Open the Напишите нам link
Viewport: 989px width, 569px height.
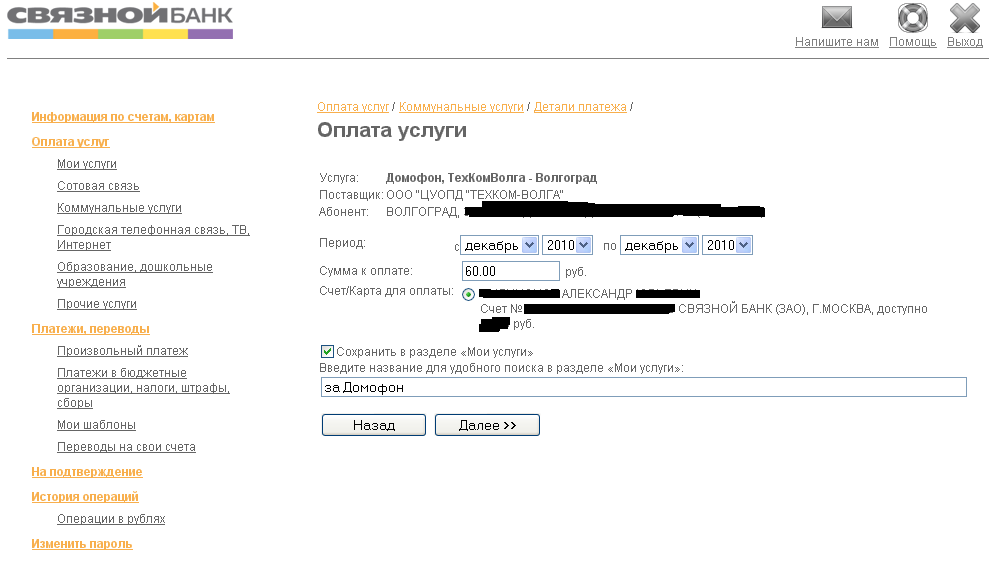(836, 42)
